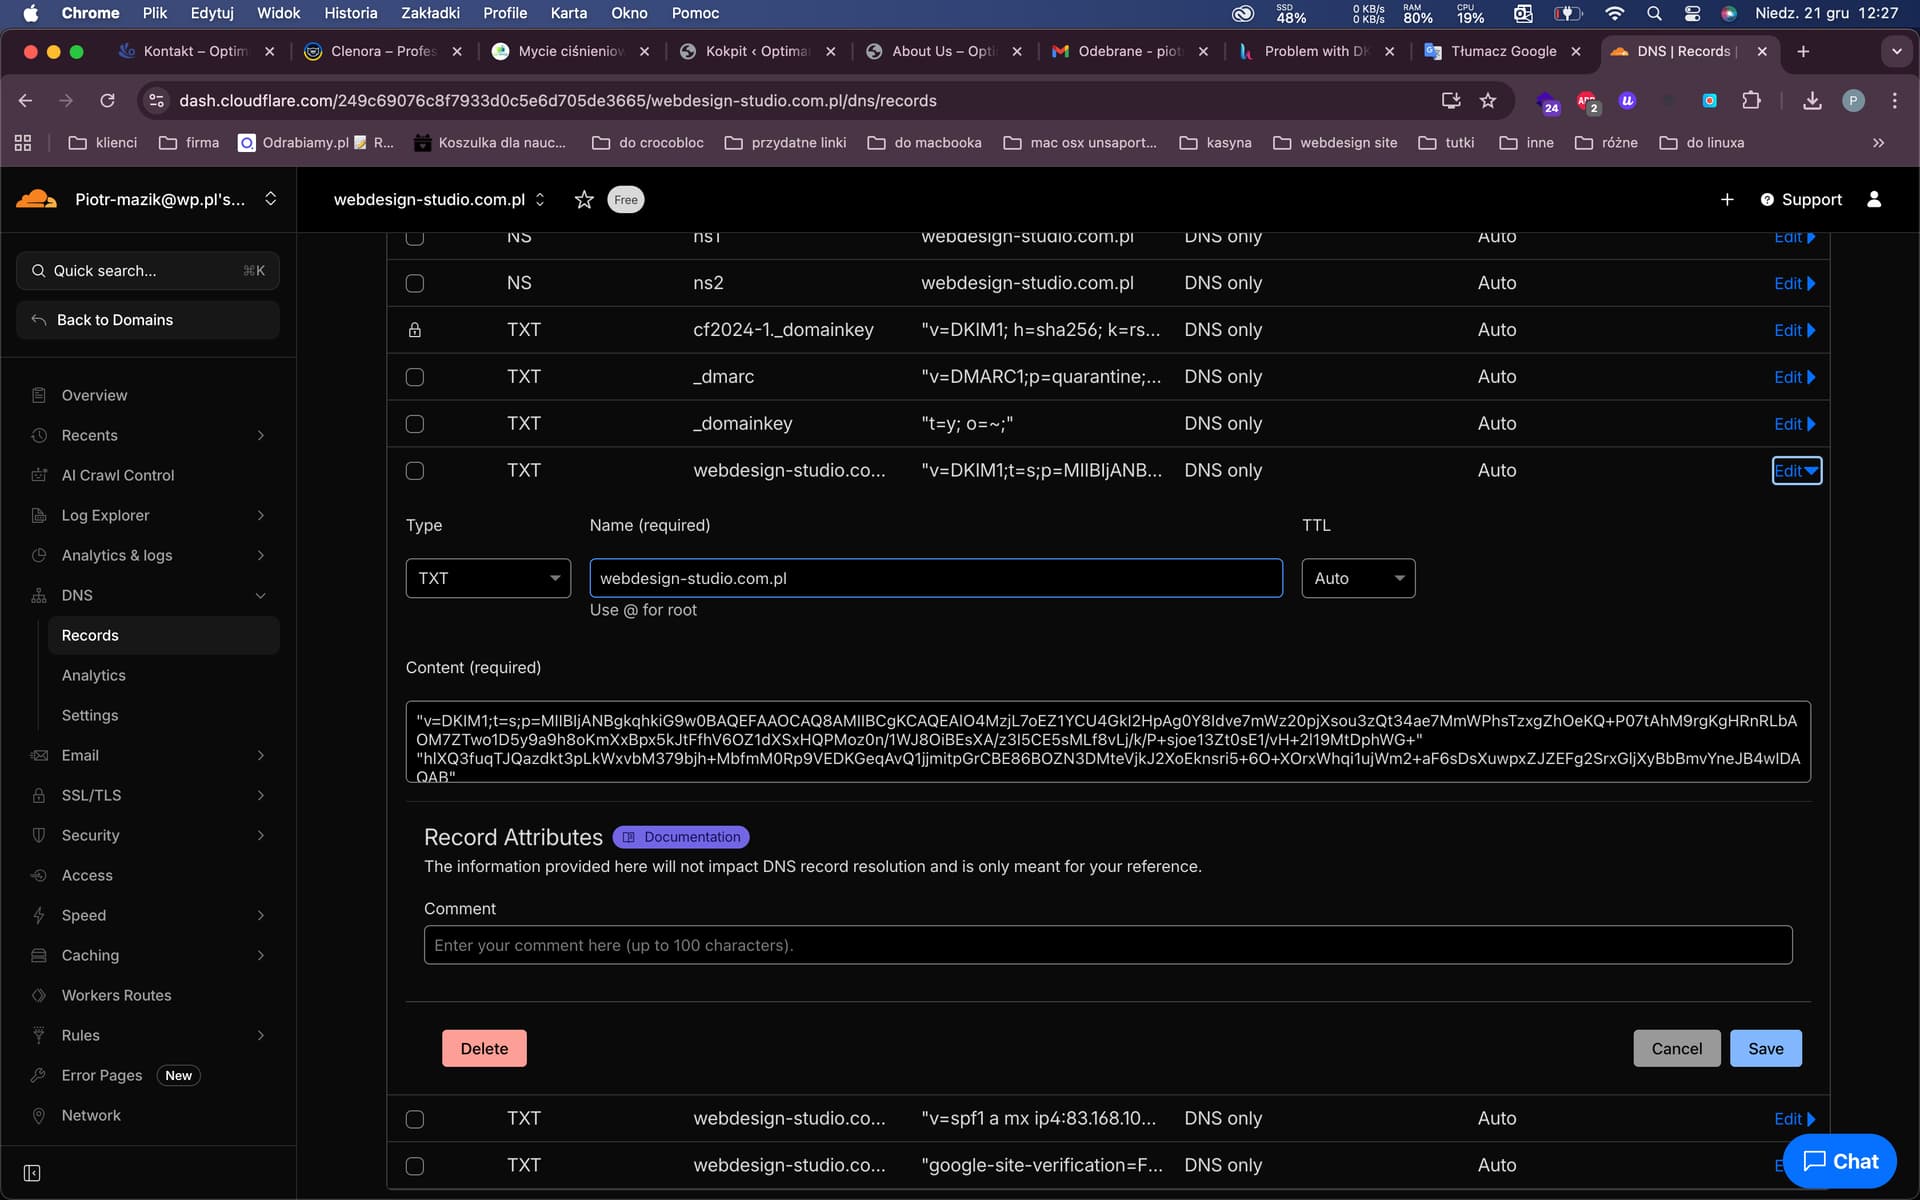Open the record Type TXT dropdown

coord(488,578)
